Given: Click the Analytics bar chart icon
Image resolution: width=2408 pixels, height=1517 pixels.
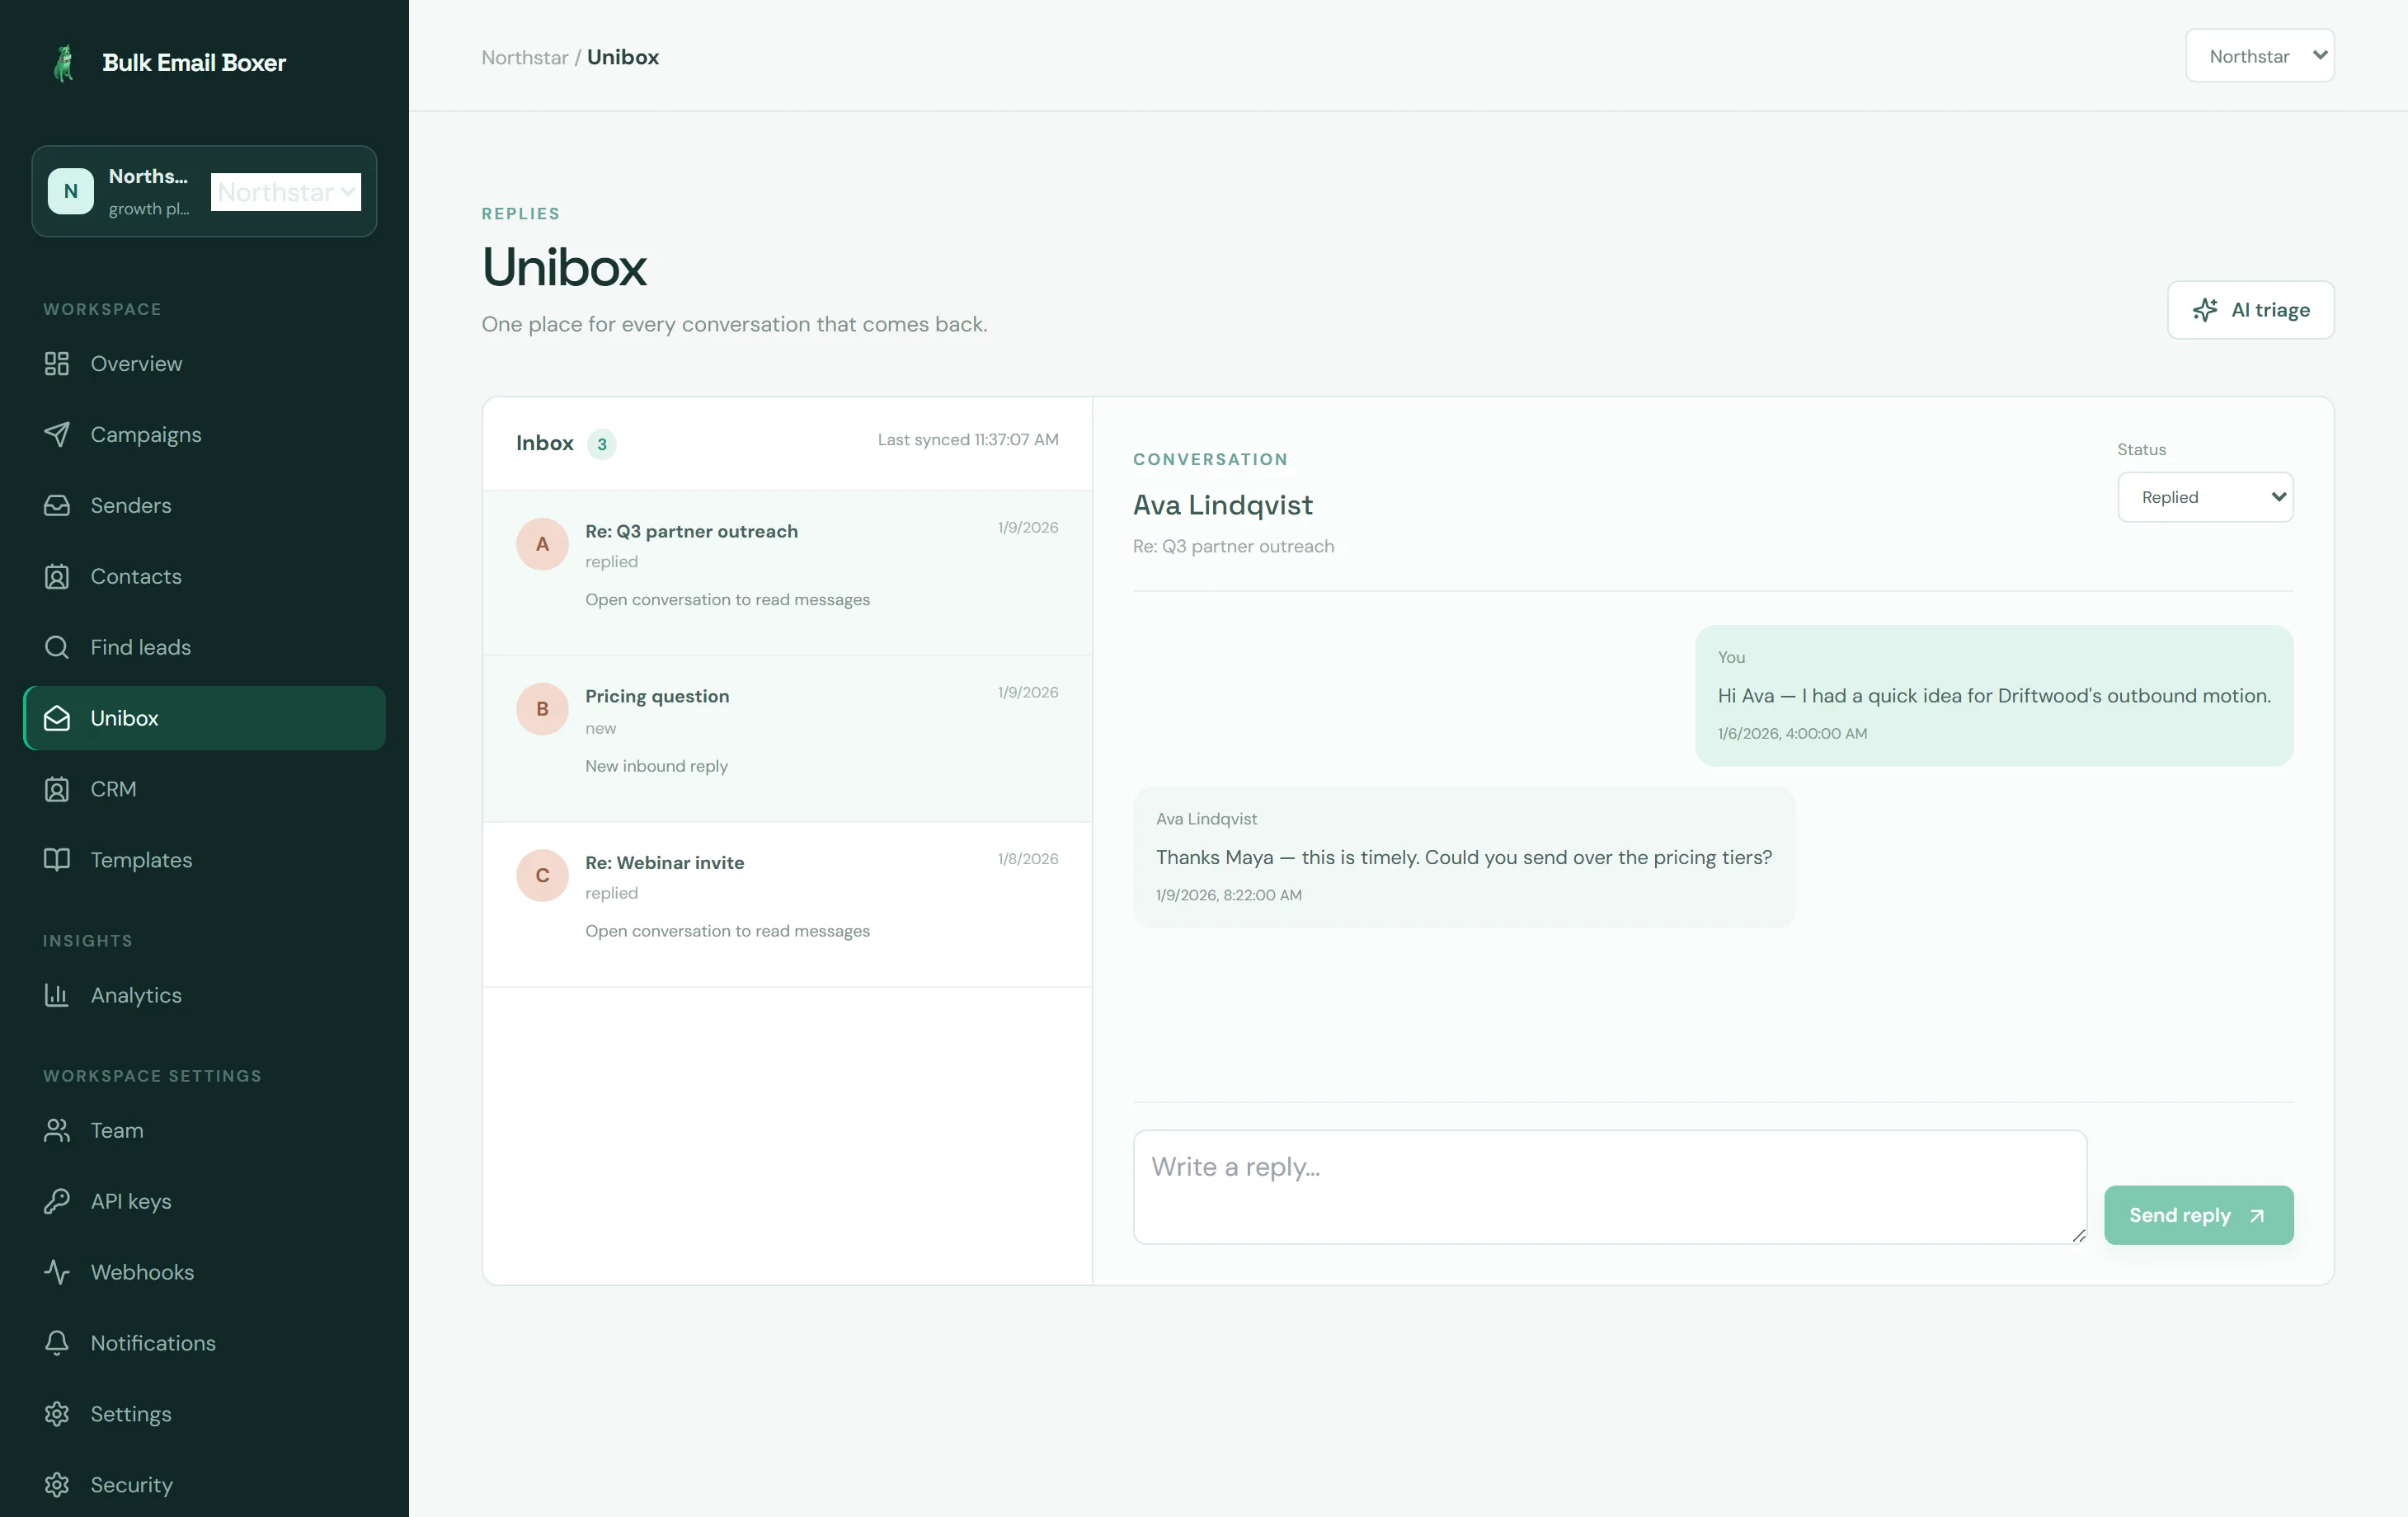Looking at the screenshot, I should click(x=57, y=995).
